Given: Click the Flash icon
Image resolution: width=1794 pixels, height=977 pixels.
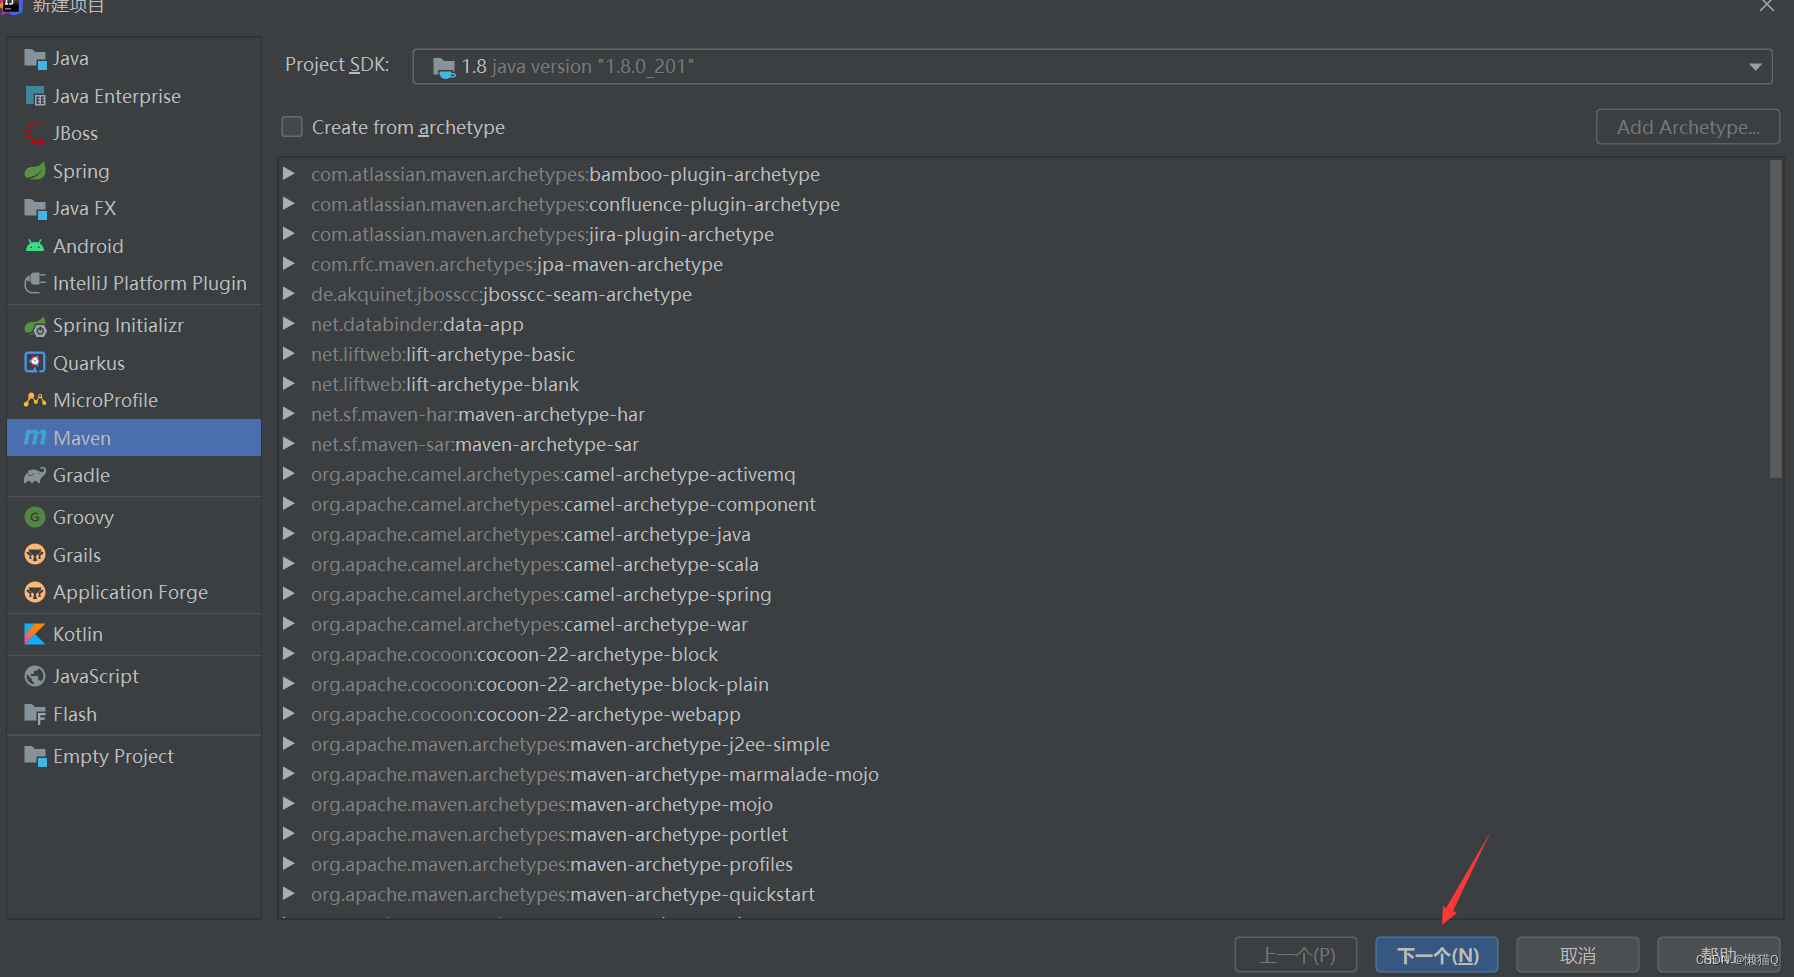Looking at the screenshot, I should point(35,714).
